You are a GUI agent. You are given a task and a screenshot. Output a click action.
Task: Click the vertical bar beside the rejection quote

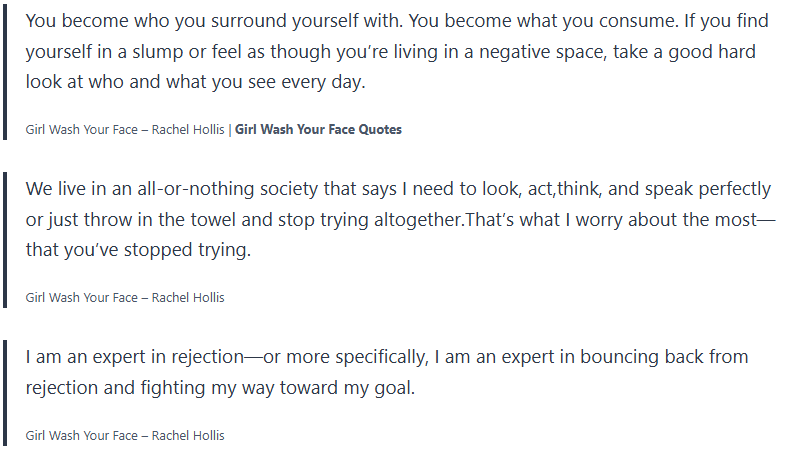coord(6,392)
